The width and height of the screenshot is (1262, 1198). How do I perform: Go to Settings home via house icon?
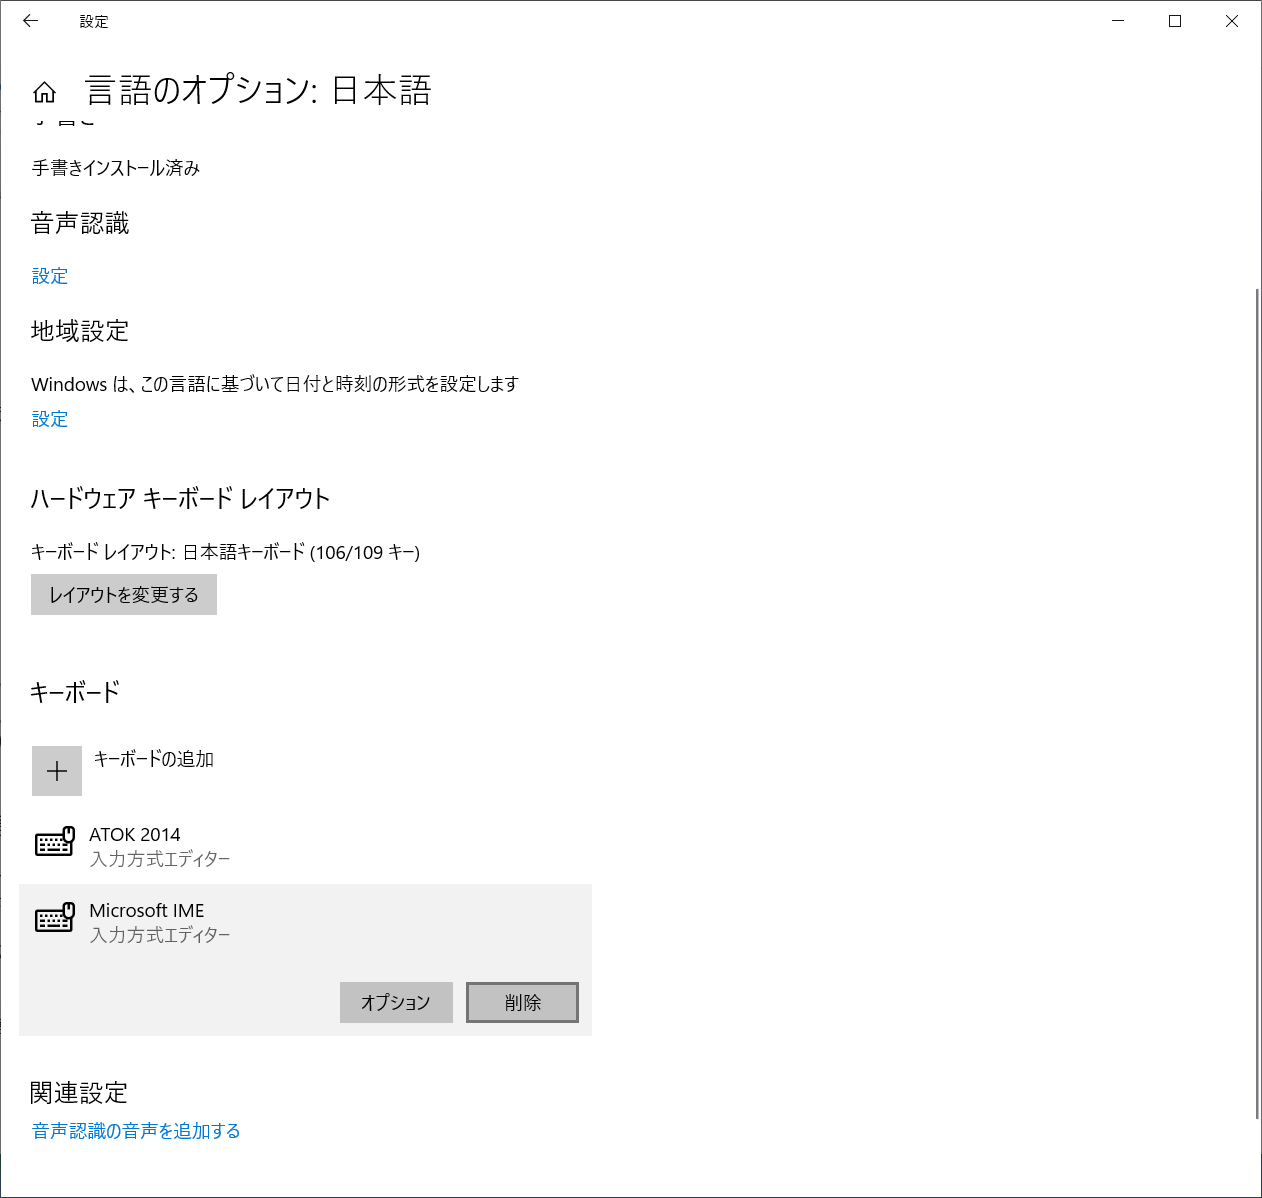click(44, 92)
